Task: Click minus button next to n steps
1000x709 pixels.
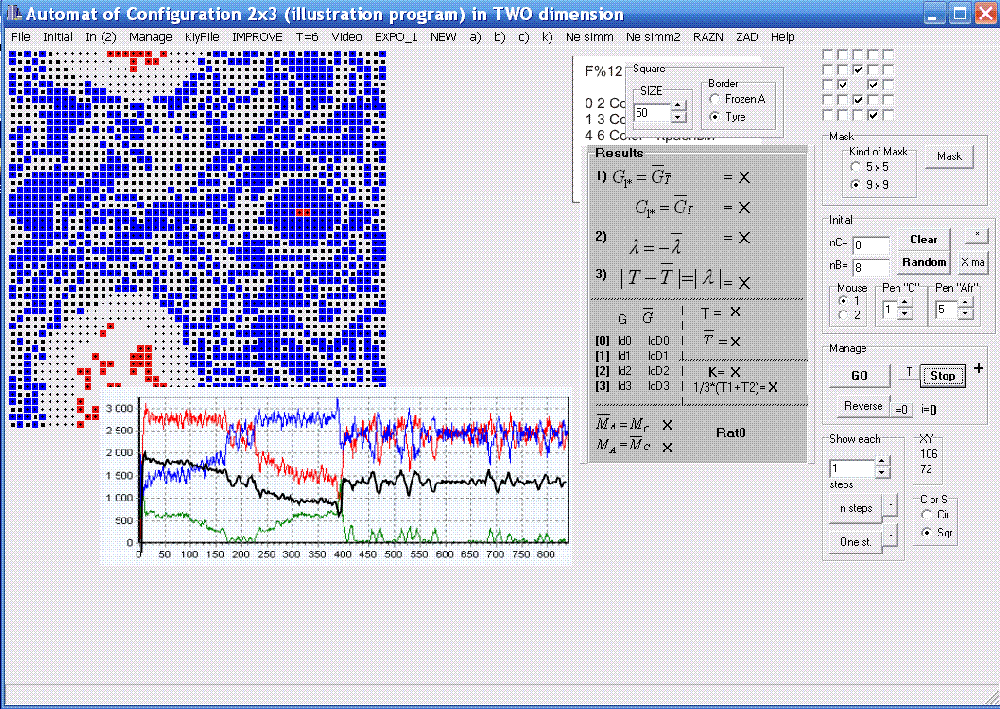Action: click(891, 505)
